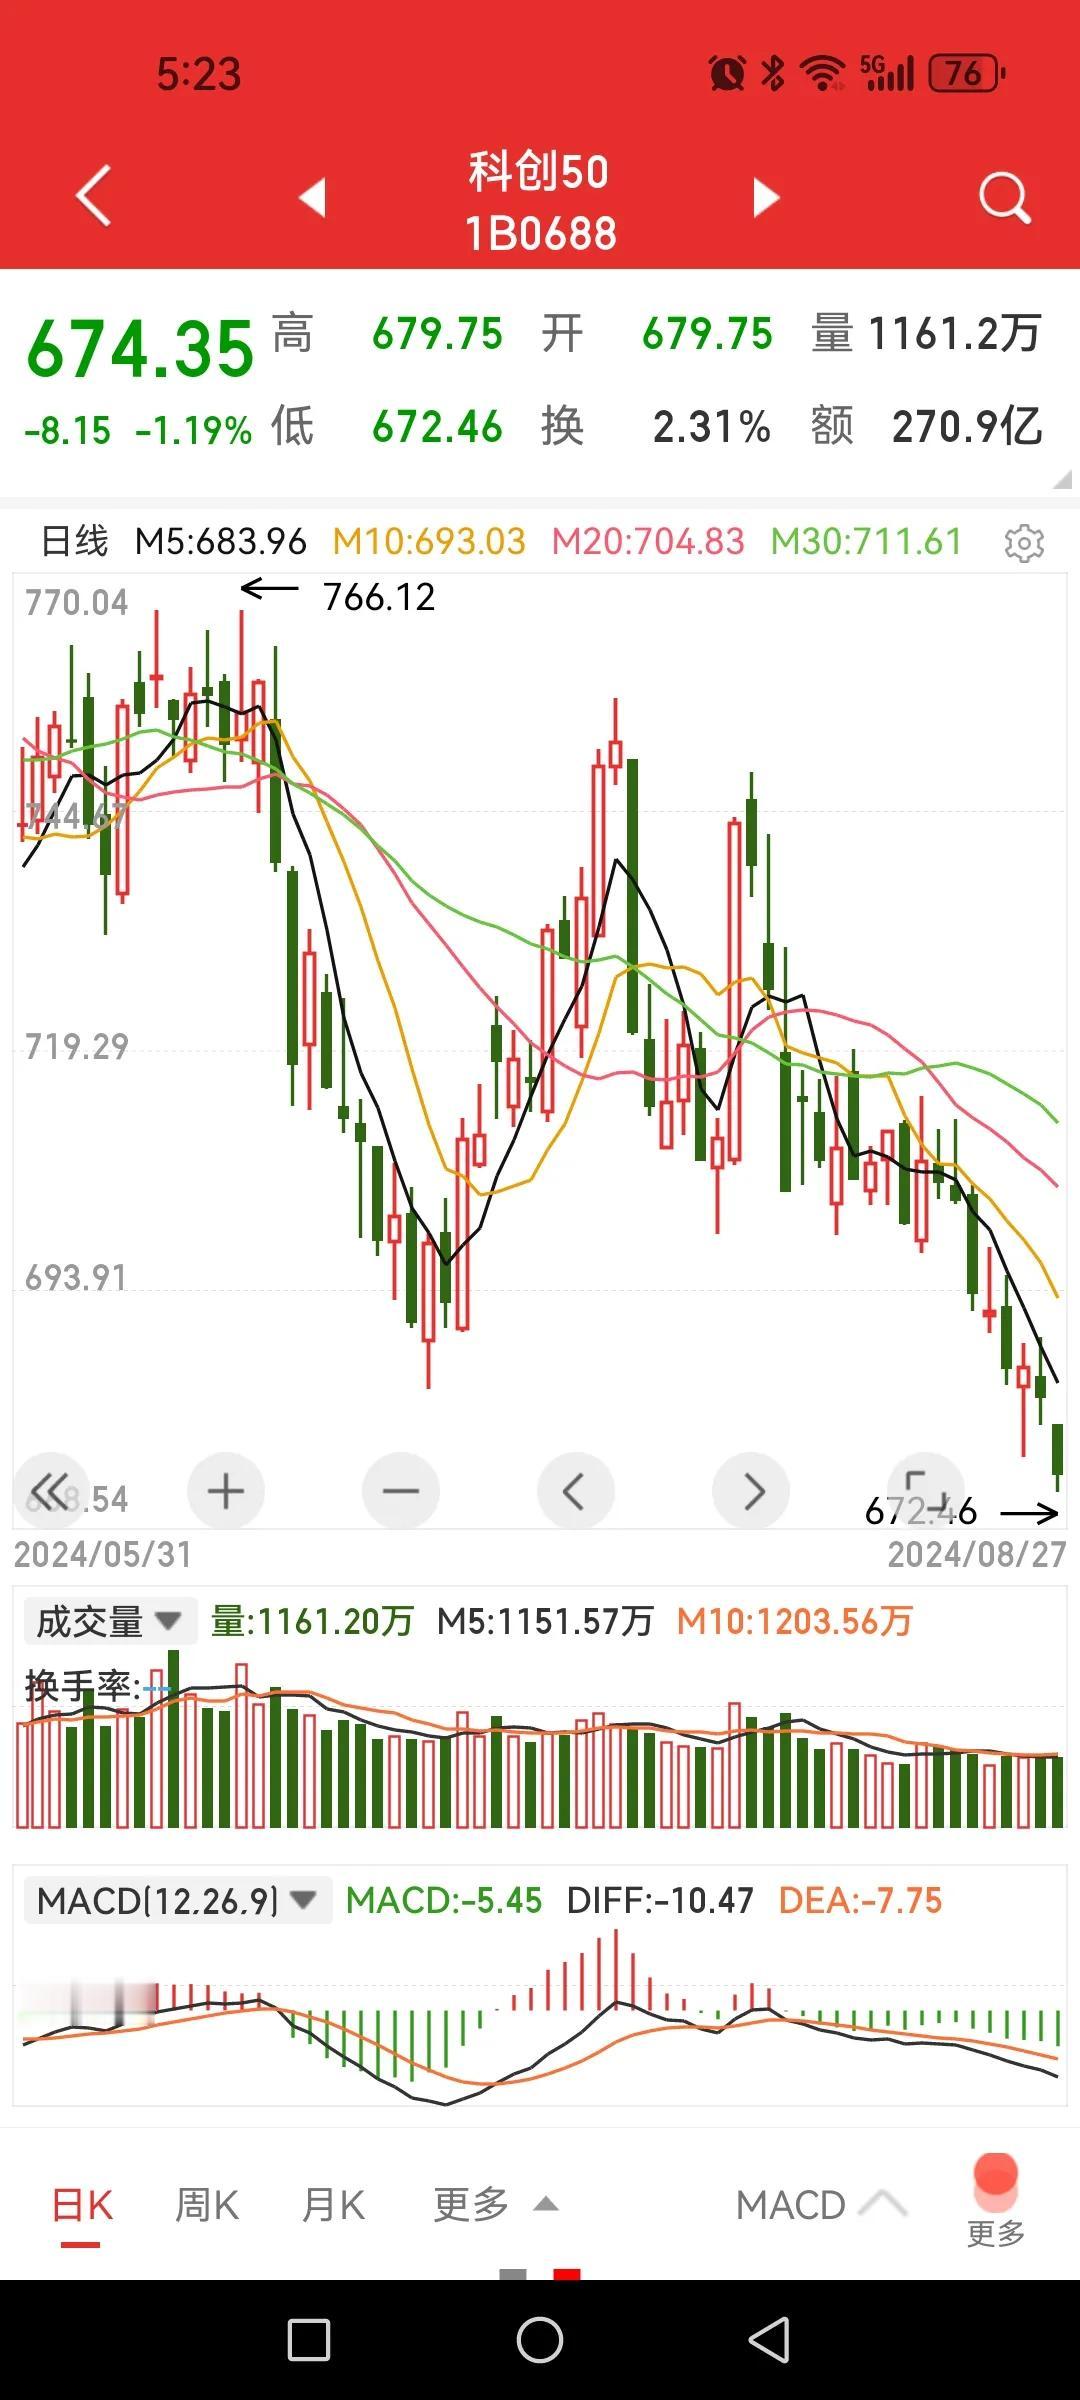Tap the fullscreen expand chart icon
This screenshot has width=1080, height=2400.
[926, 1491]
